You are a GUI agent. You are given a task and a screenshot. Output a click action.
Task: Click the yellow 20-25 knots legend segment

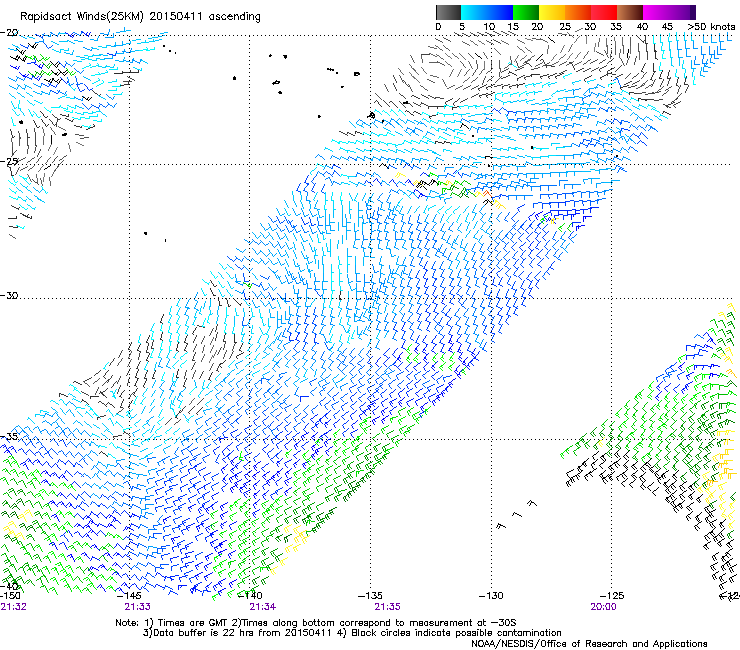(x=552, y=12)
